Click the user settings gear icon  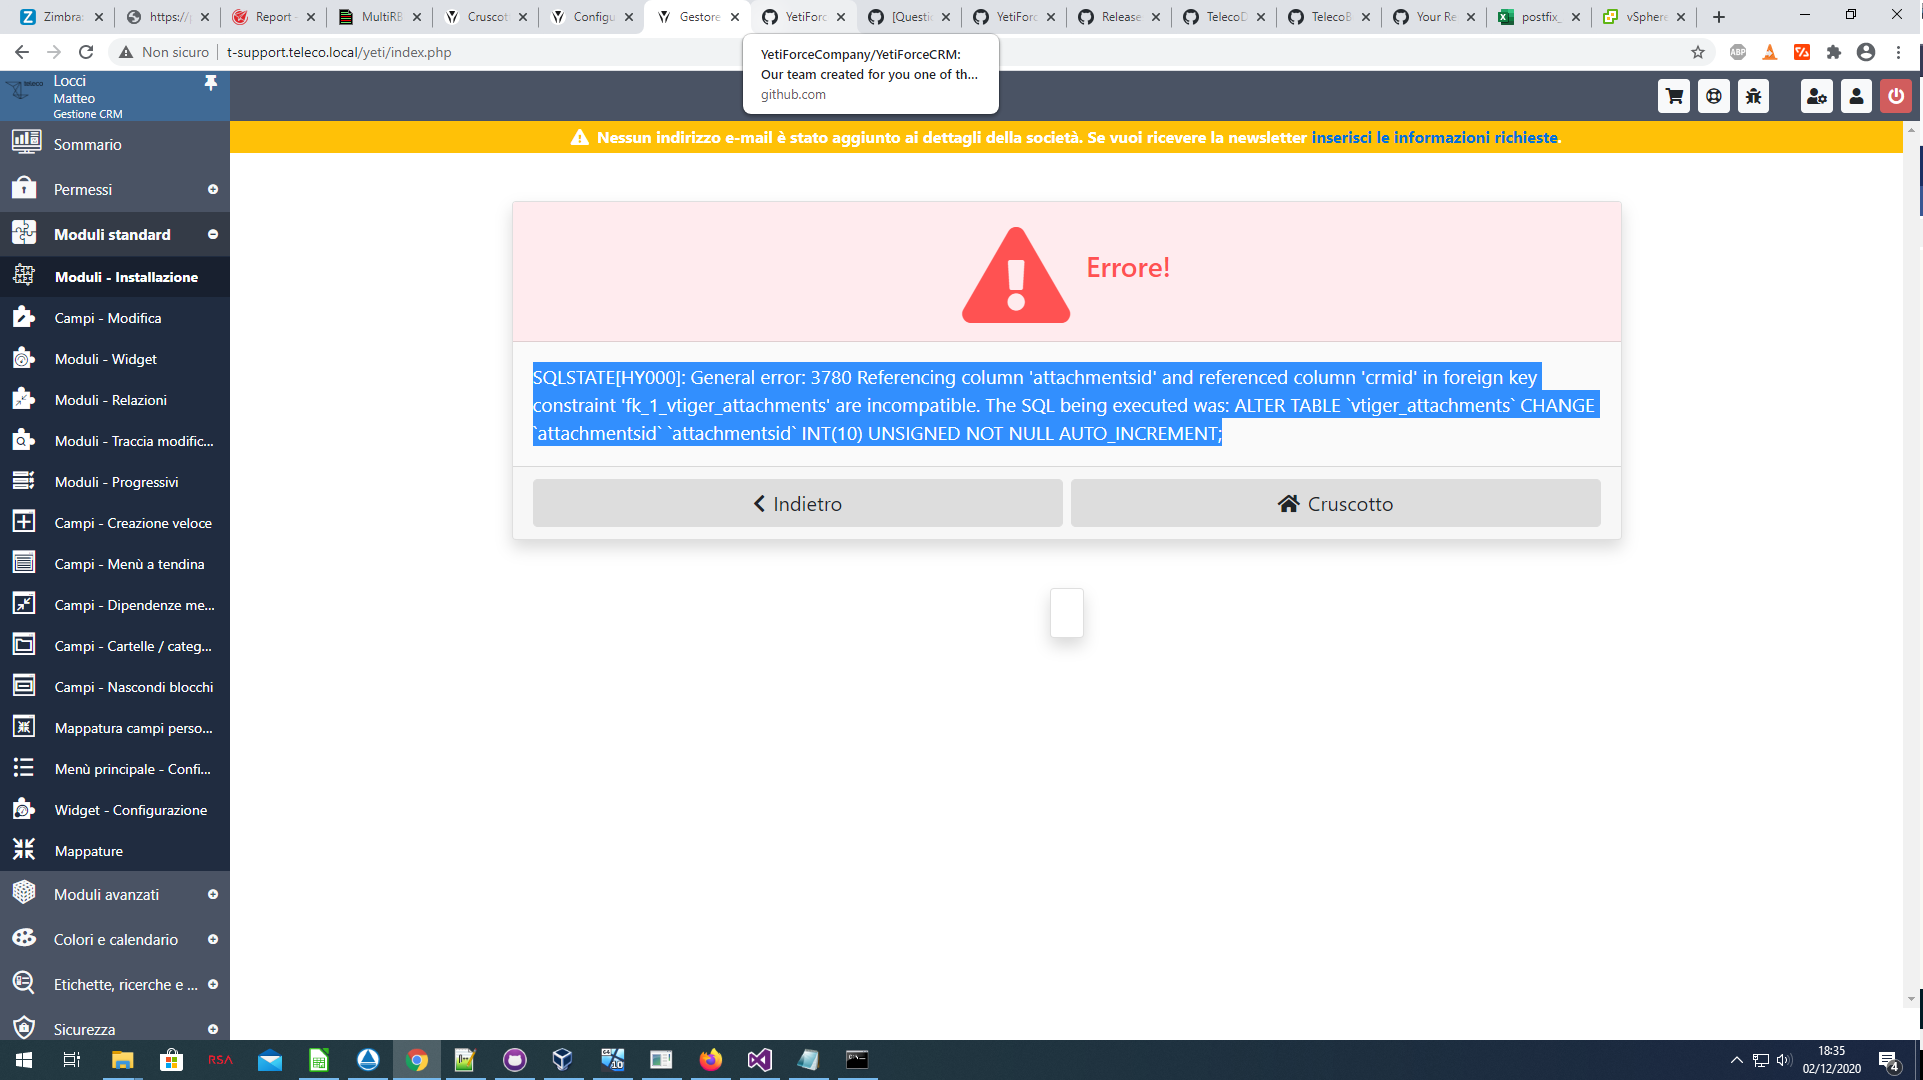point(1816,96)
